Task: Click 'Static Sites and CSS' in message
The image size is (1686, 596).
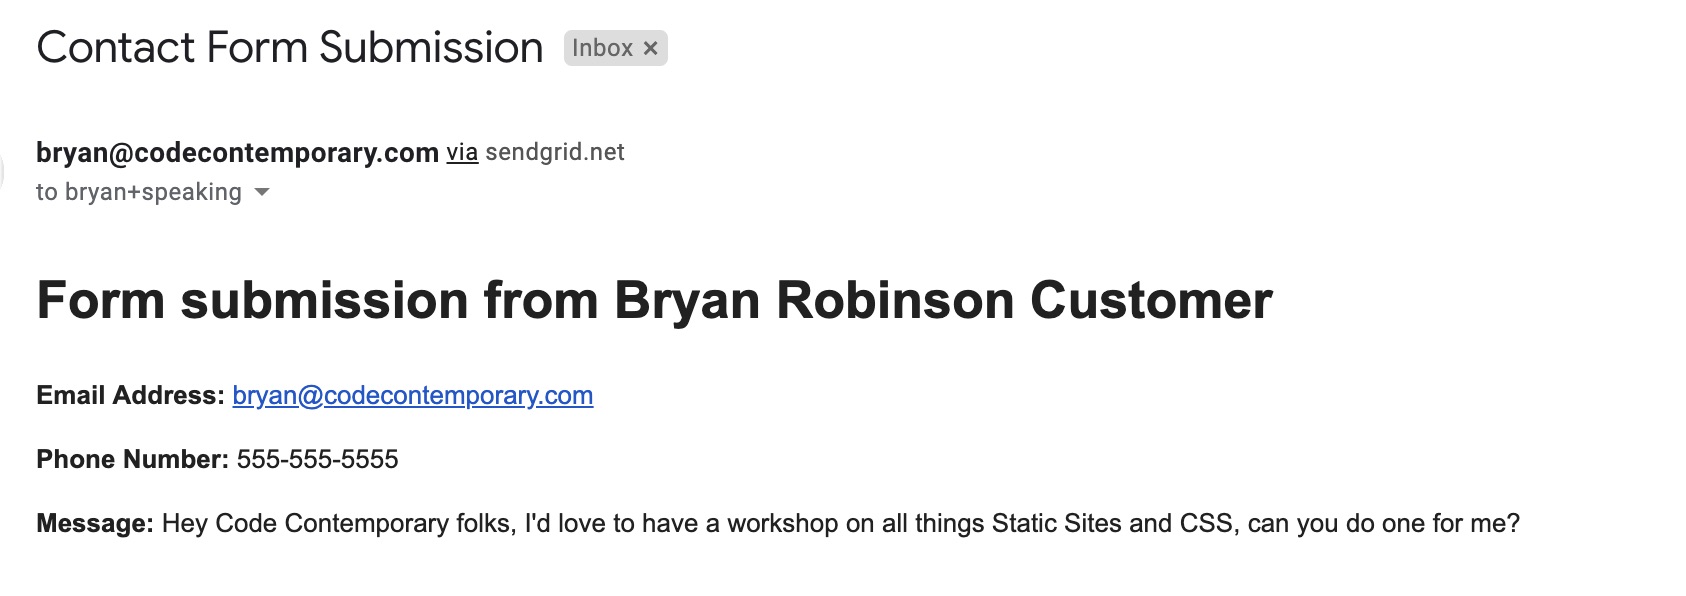Action: point(1112,524)
